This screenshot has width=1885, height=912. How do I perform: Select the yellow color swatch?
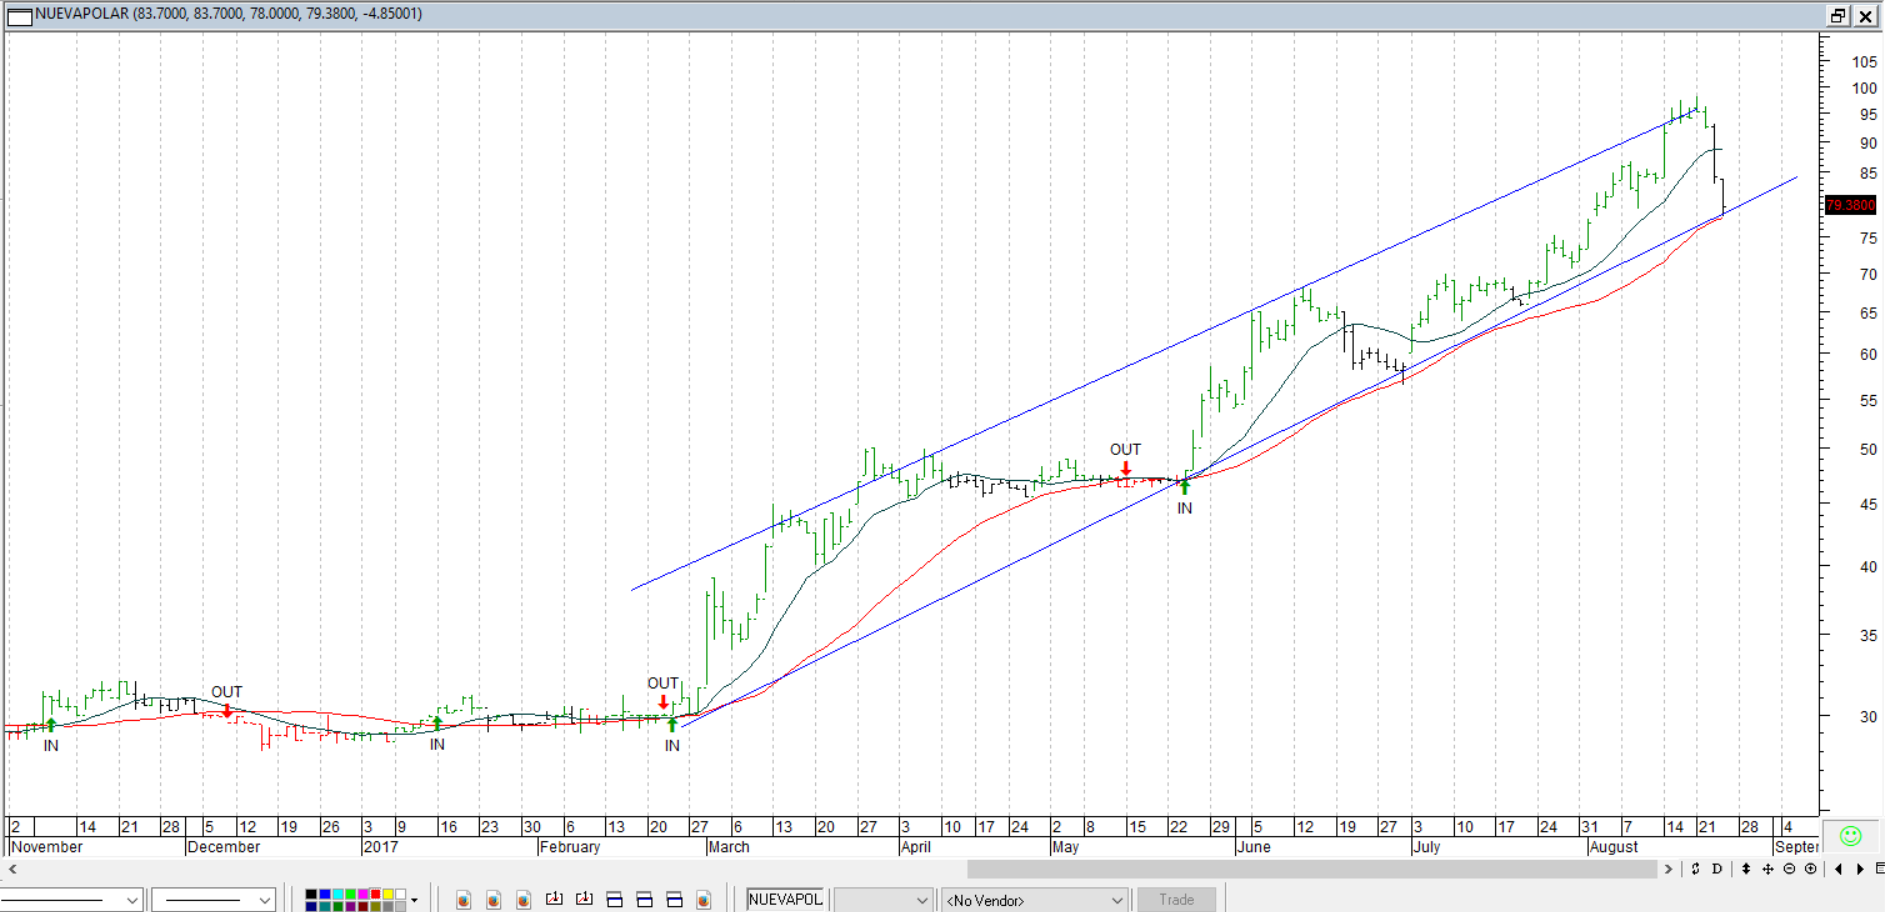click(388, 894)
